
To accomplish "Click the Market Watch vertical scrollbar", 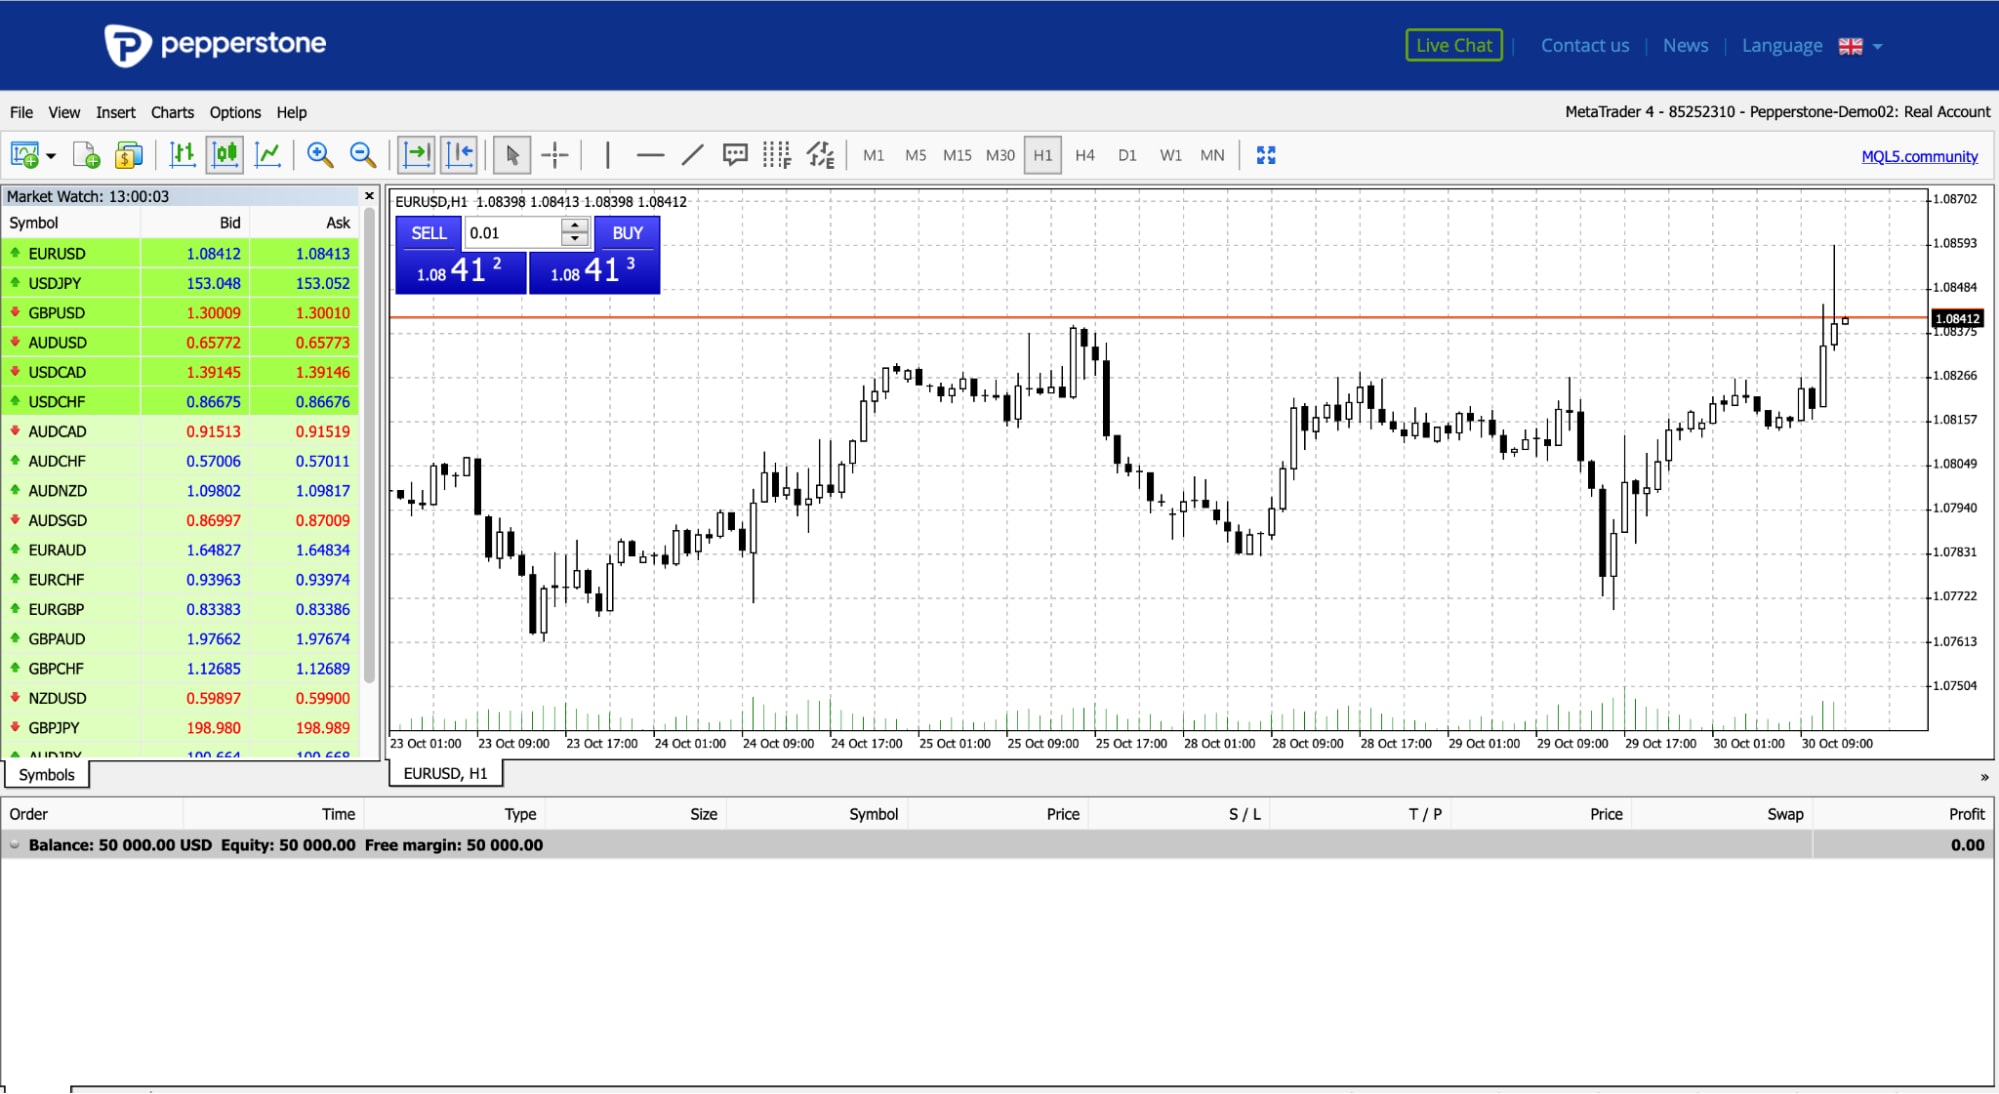I will click(x=369, y=447).
